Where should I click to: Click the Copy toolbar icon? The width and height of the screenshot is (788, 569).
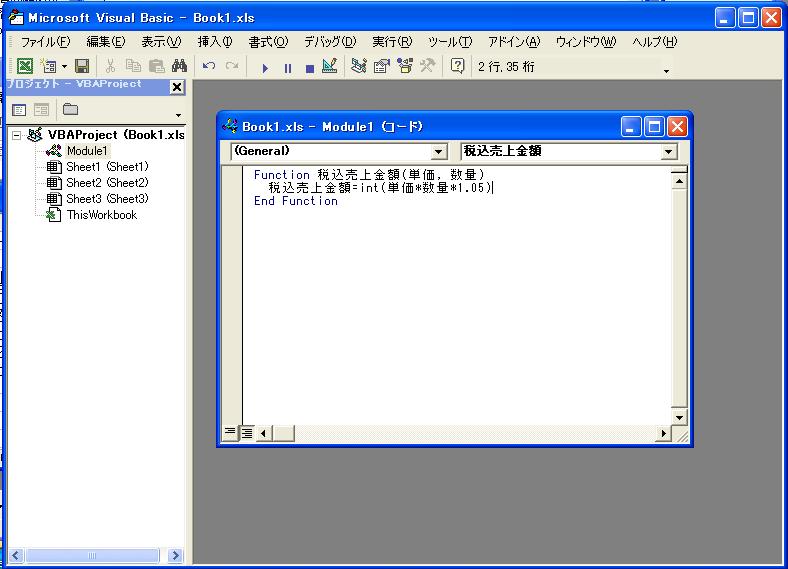[133, 66]
